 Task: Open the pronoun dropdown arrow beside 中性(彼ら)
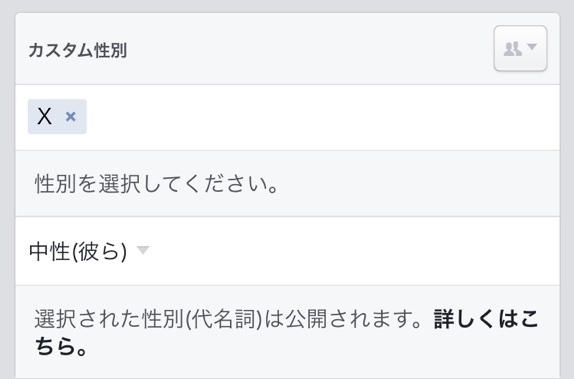(x=143, y=250)
